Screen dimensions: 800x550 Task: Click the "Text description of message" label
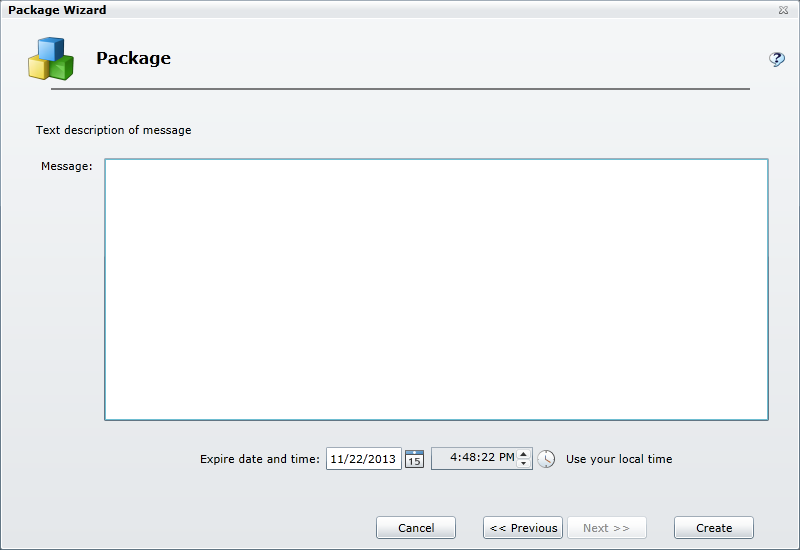pyautogui.click(x=113, y=130)
